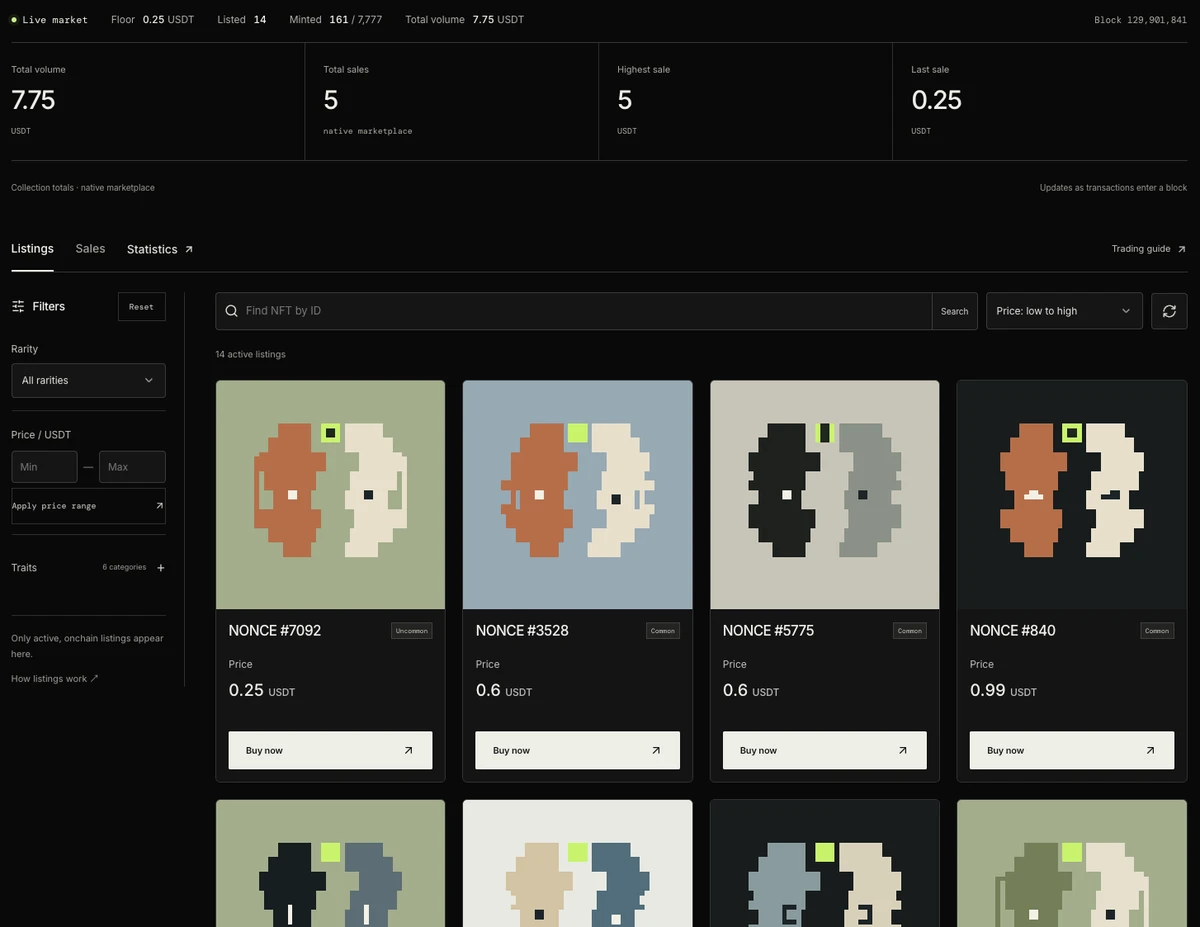Click arrow icon next to Statistics tab
The image size is (1200, 927).
[x=189, y=249]
